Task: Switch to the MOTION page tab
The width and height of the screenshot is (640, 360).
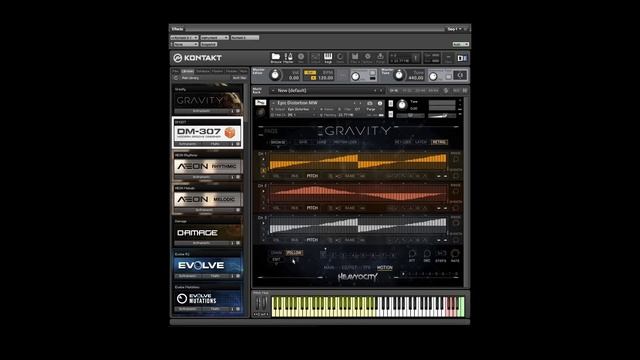Action: pos(384,268)
